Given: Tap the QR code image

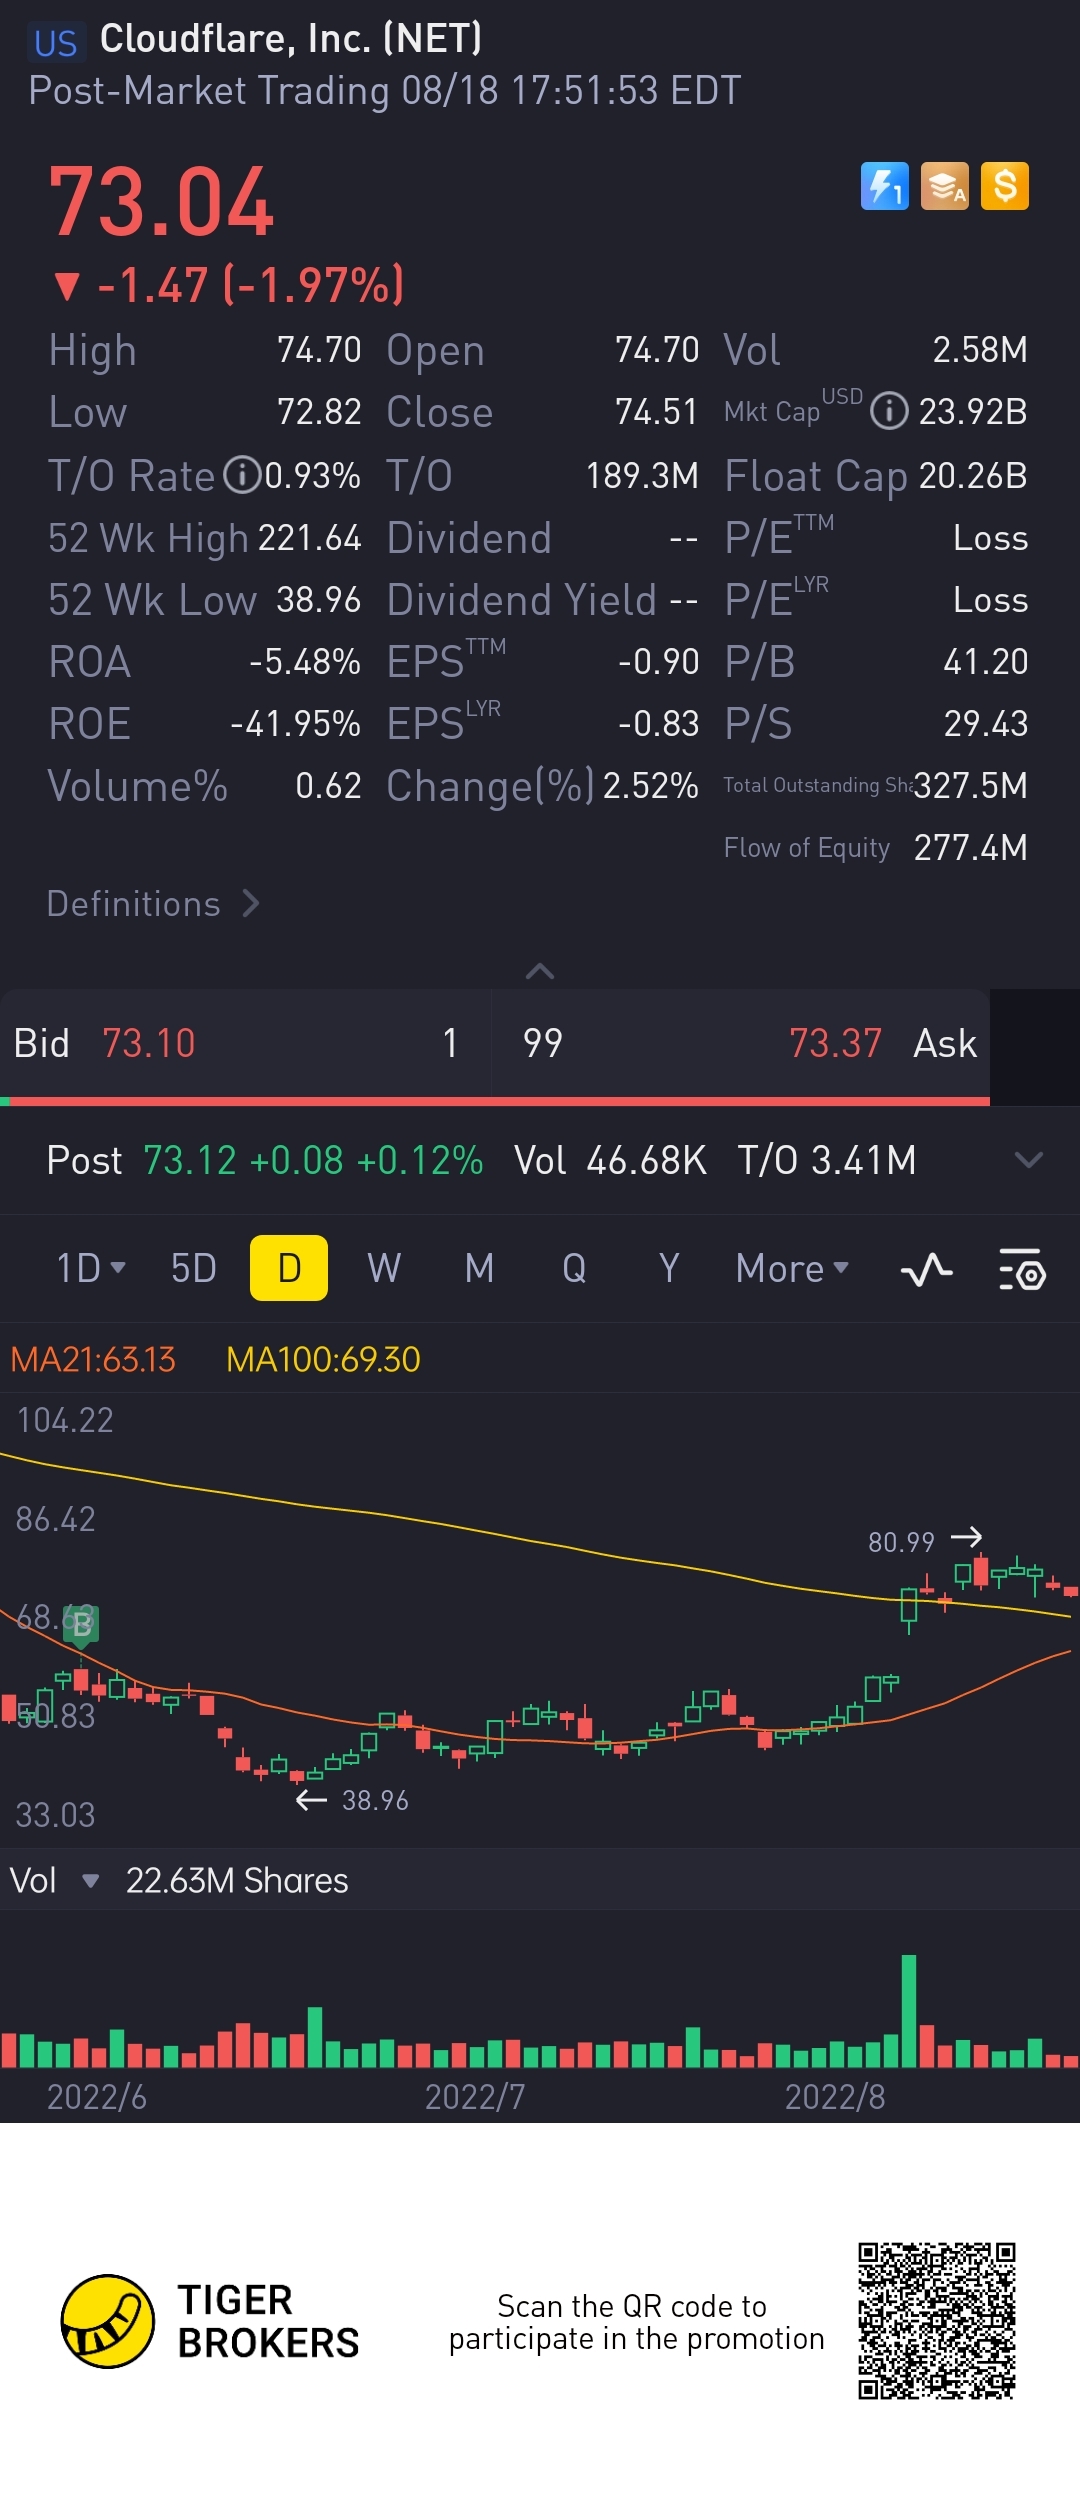Looking at the screenshot, I should pos(936,2320).
